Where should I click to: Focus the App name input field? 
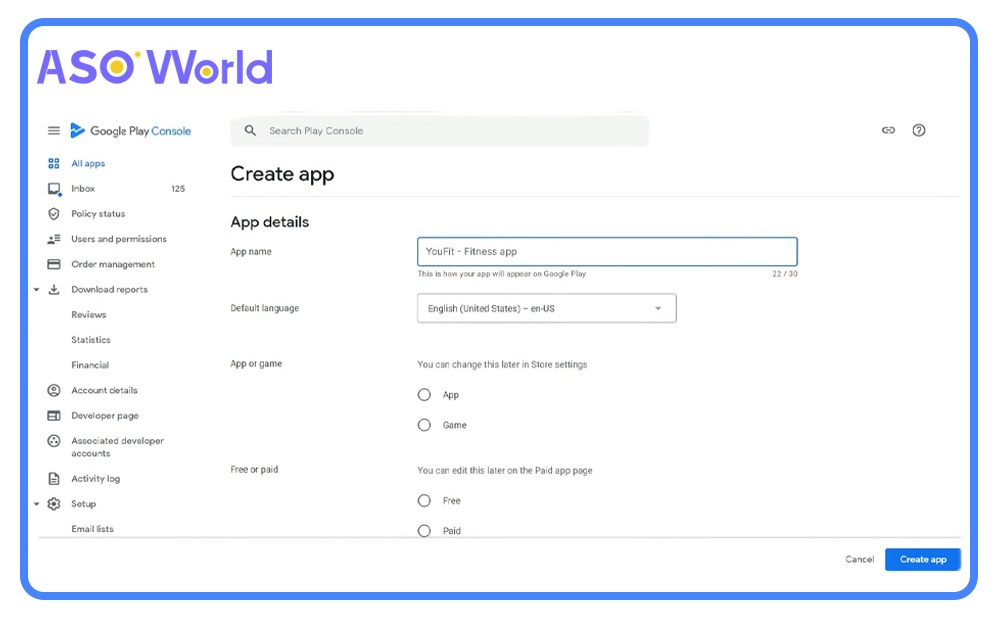click(607, 251)
